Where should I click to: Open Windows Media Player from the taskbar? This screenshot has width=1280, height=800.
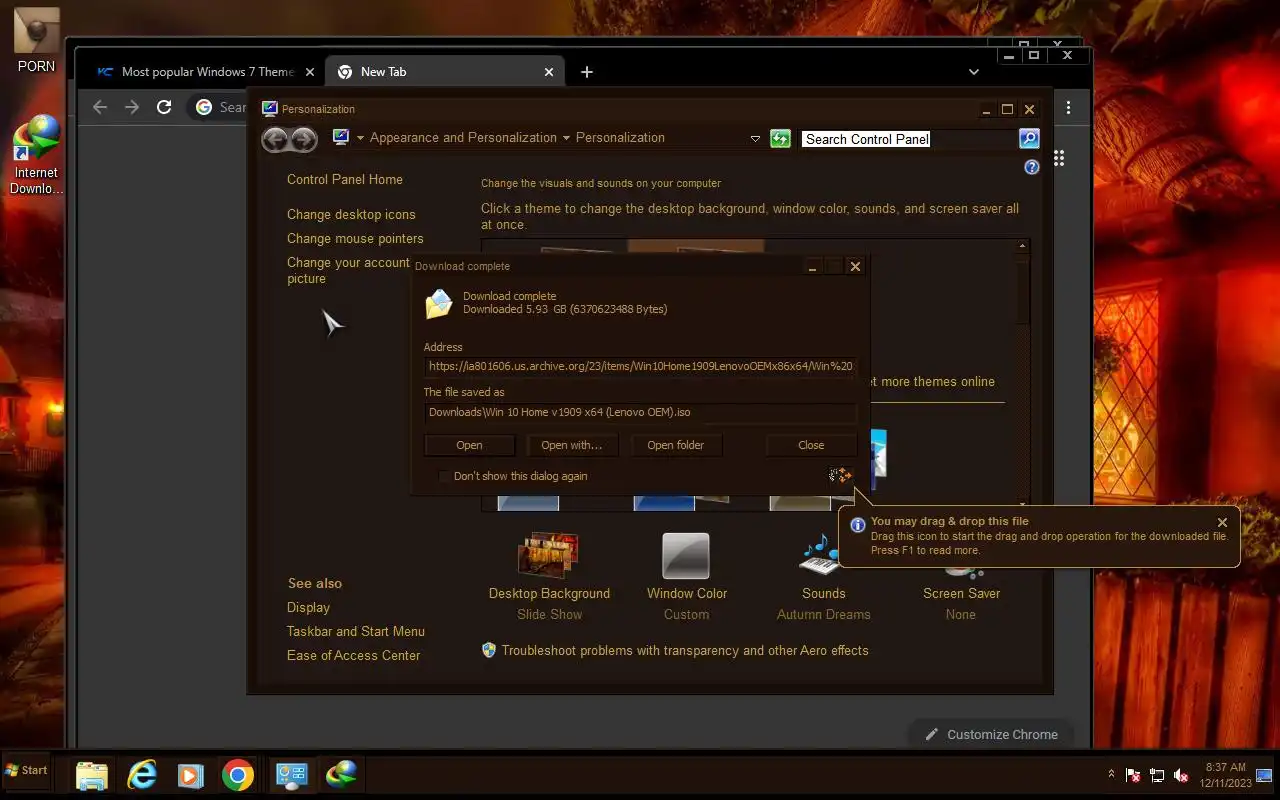click(190, 775)
